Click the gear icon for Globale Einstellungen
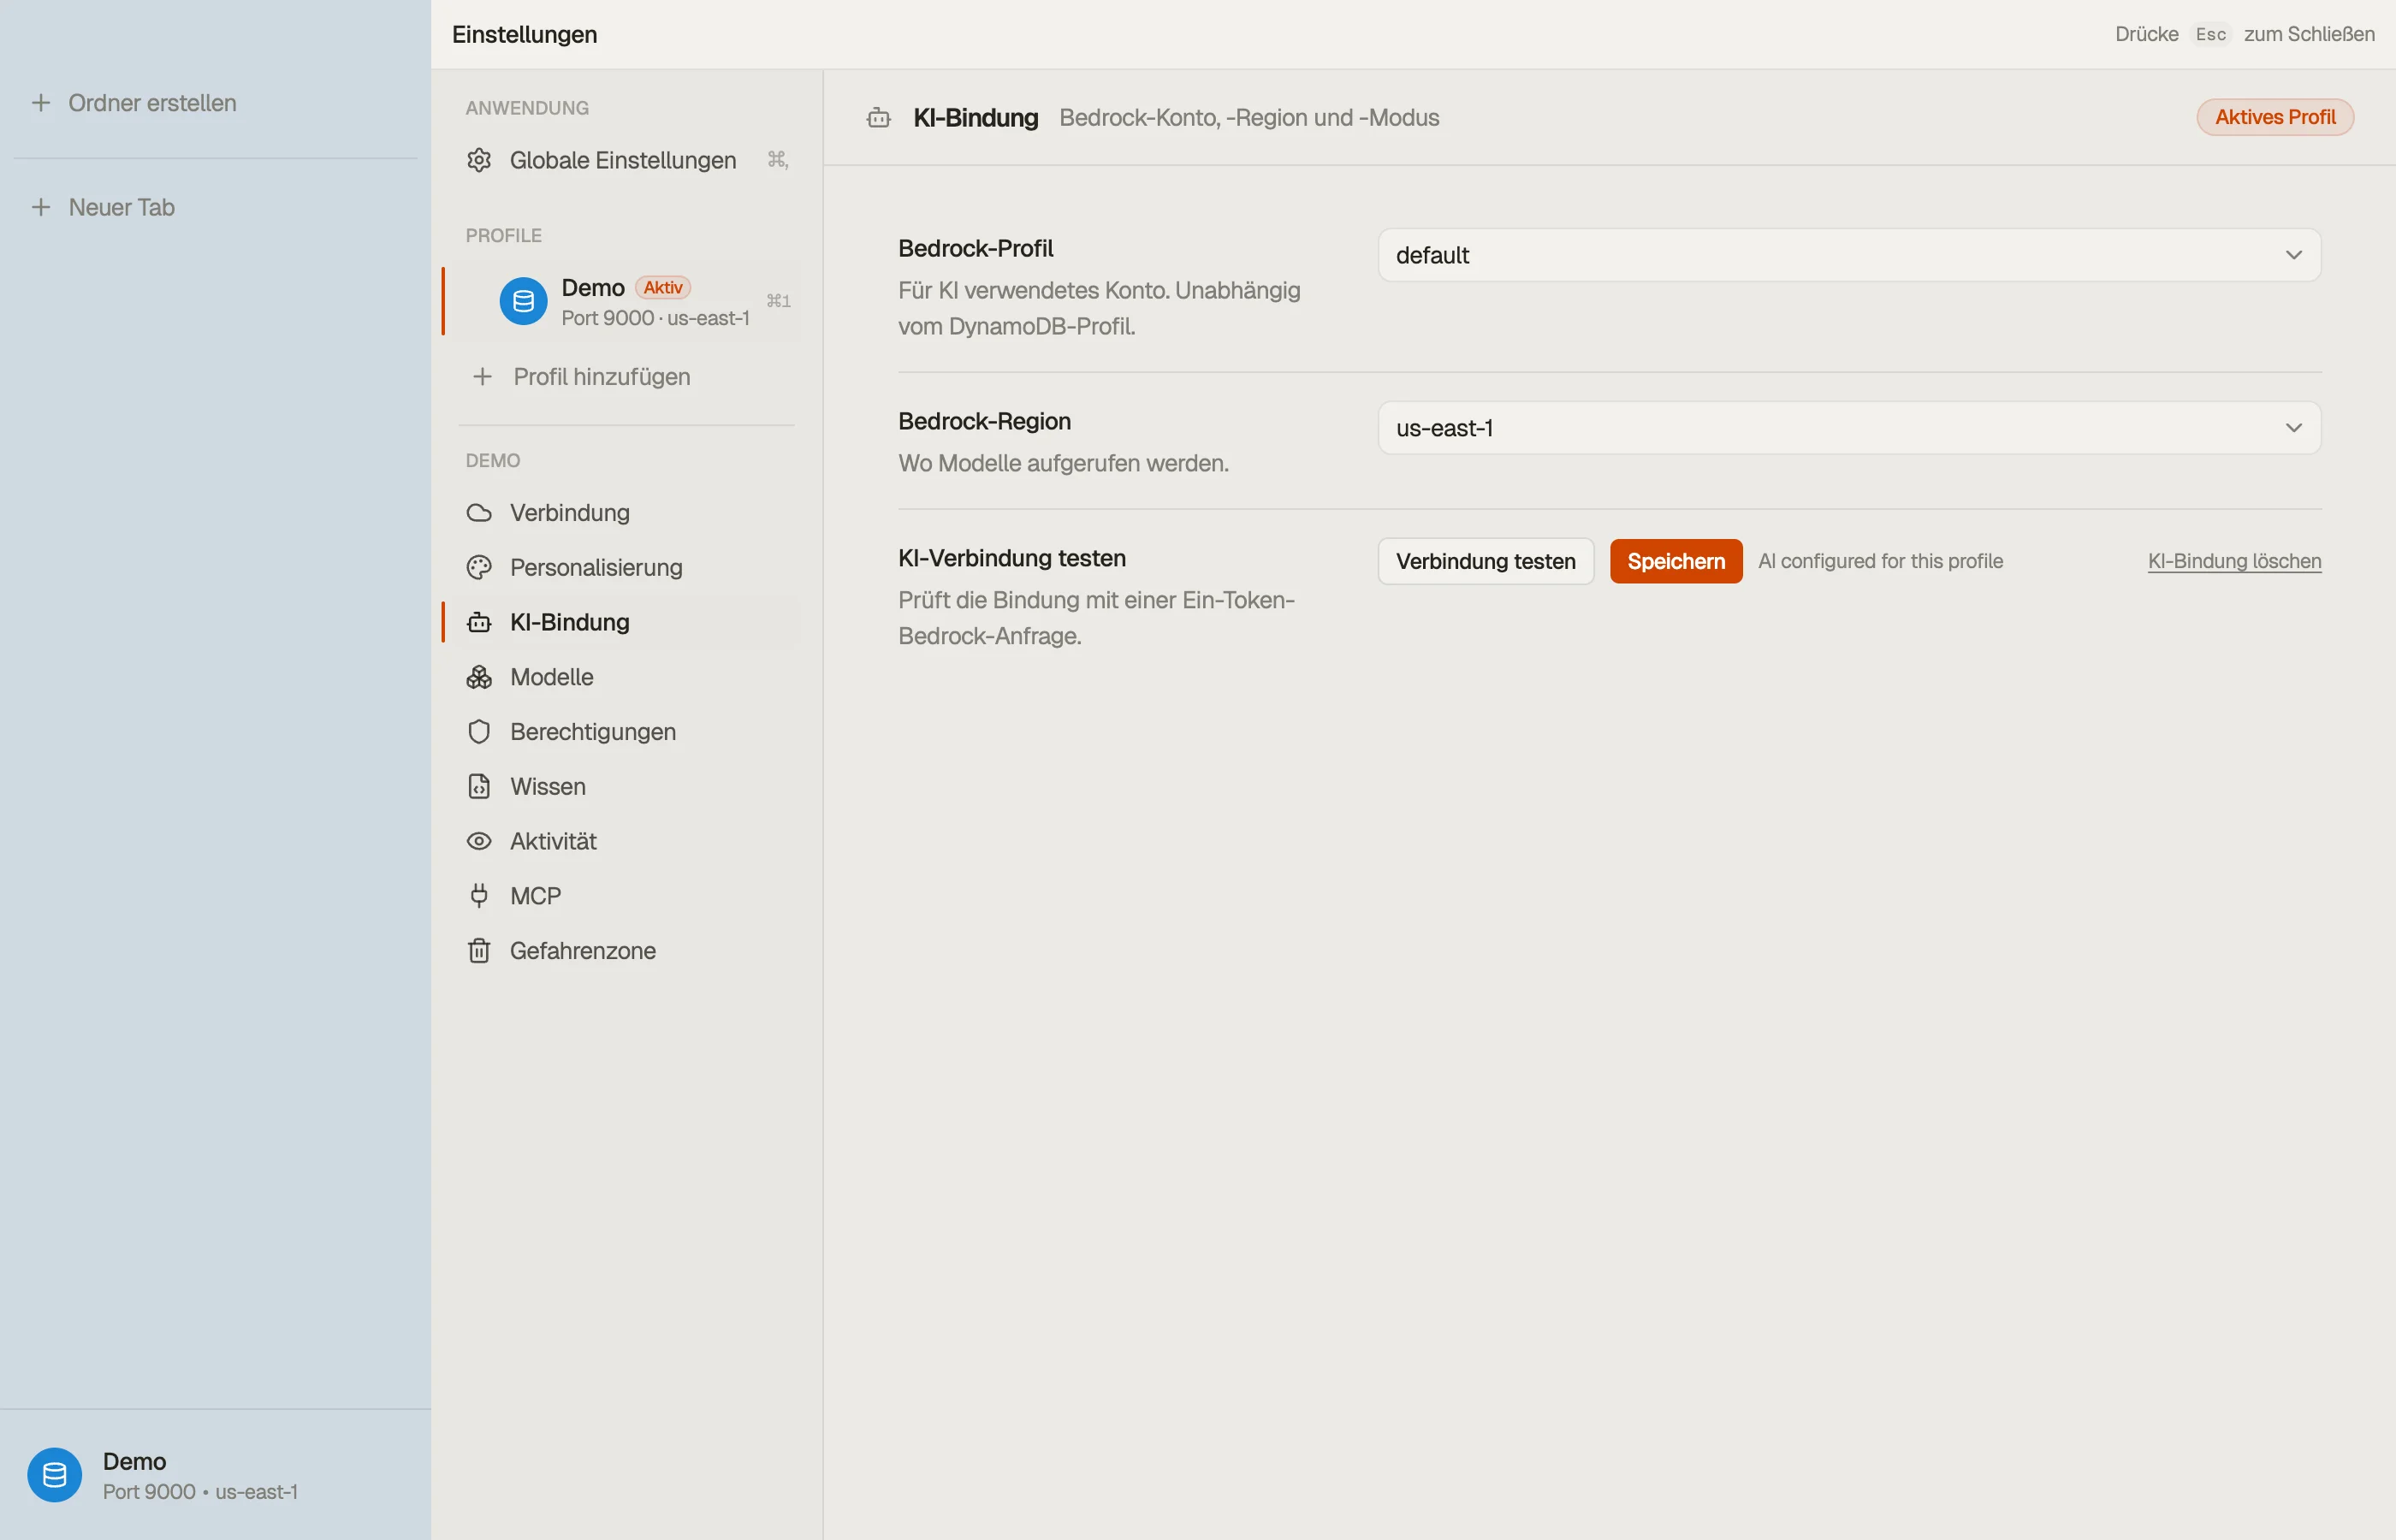 tap(479, 160)
